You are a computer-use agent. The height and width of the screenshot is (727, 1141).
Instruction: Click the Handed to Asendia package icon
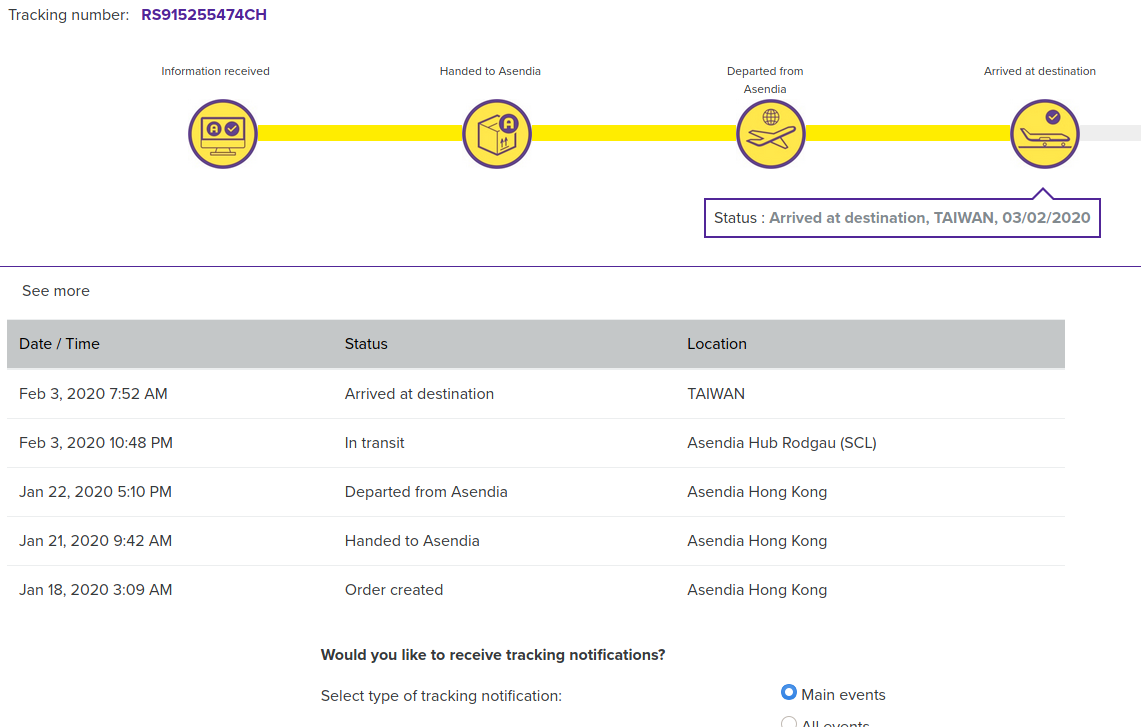[x=497, y=134]
